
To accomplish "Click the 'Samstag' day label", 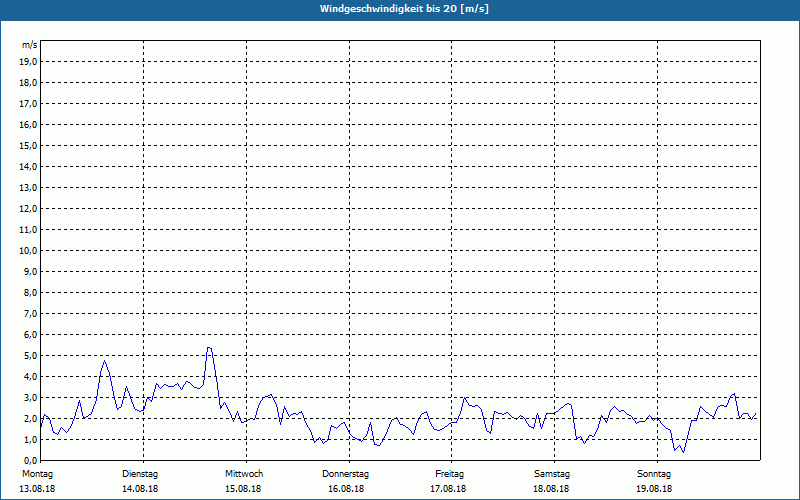I will click(552, 474).
